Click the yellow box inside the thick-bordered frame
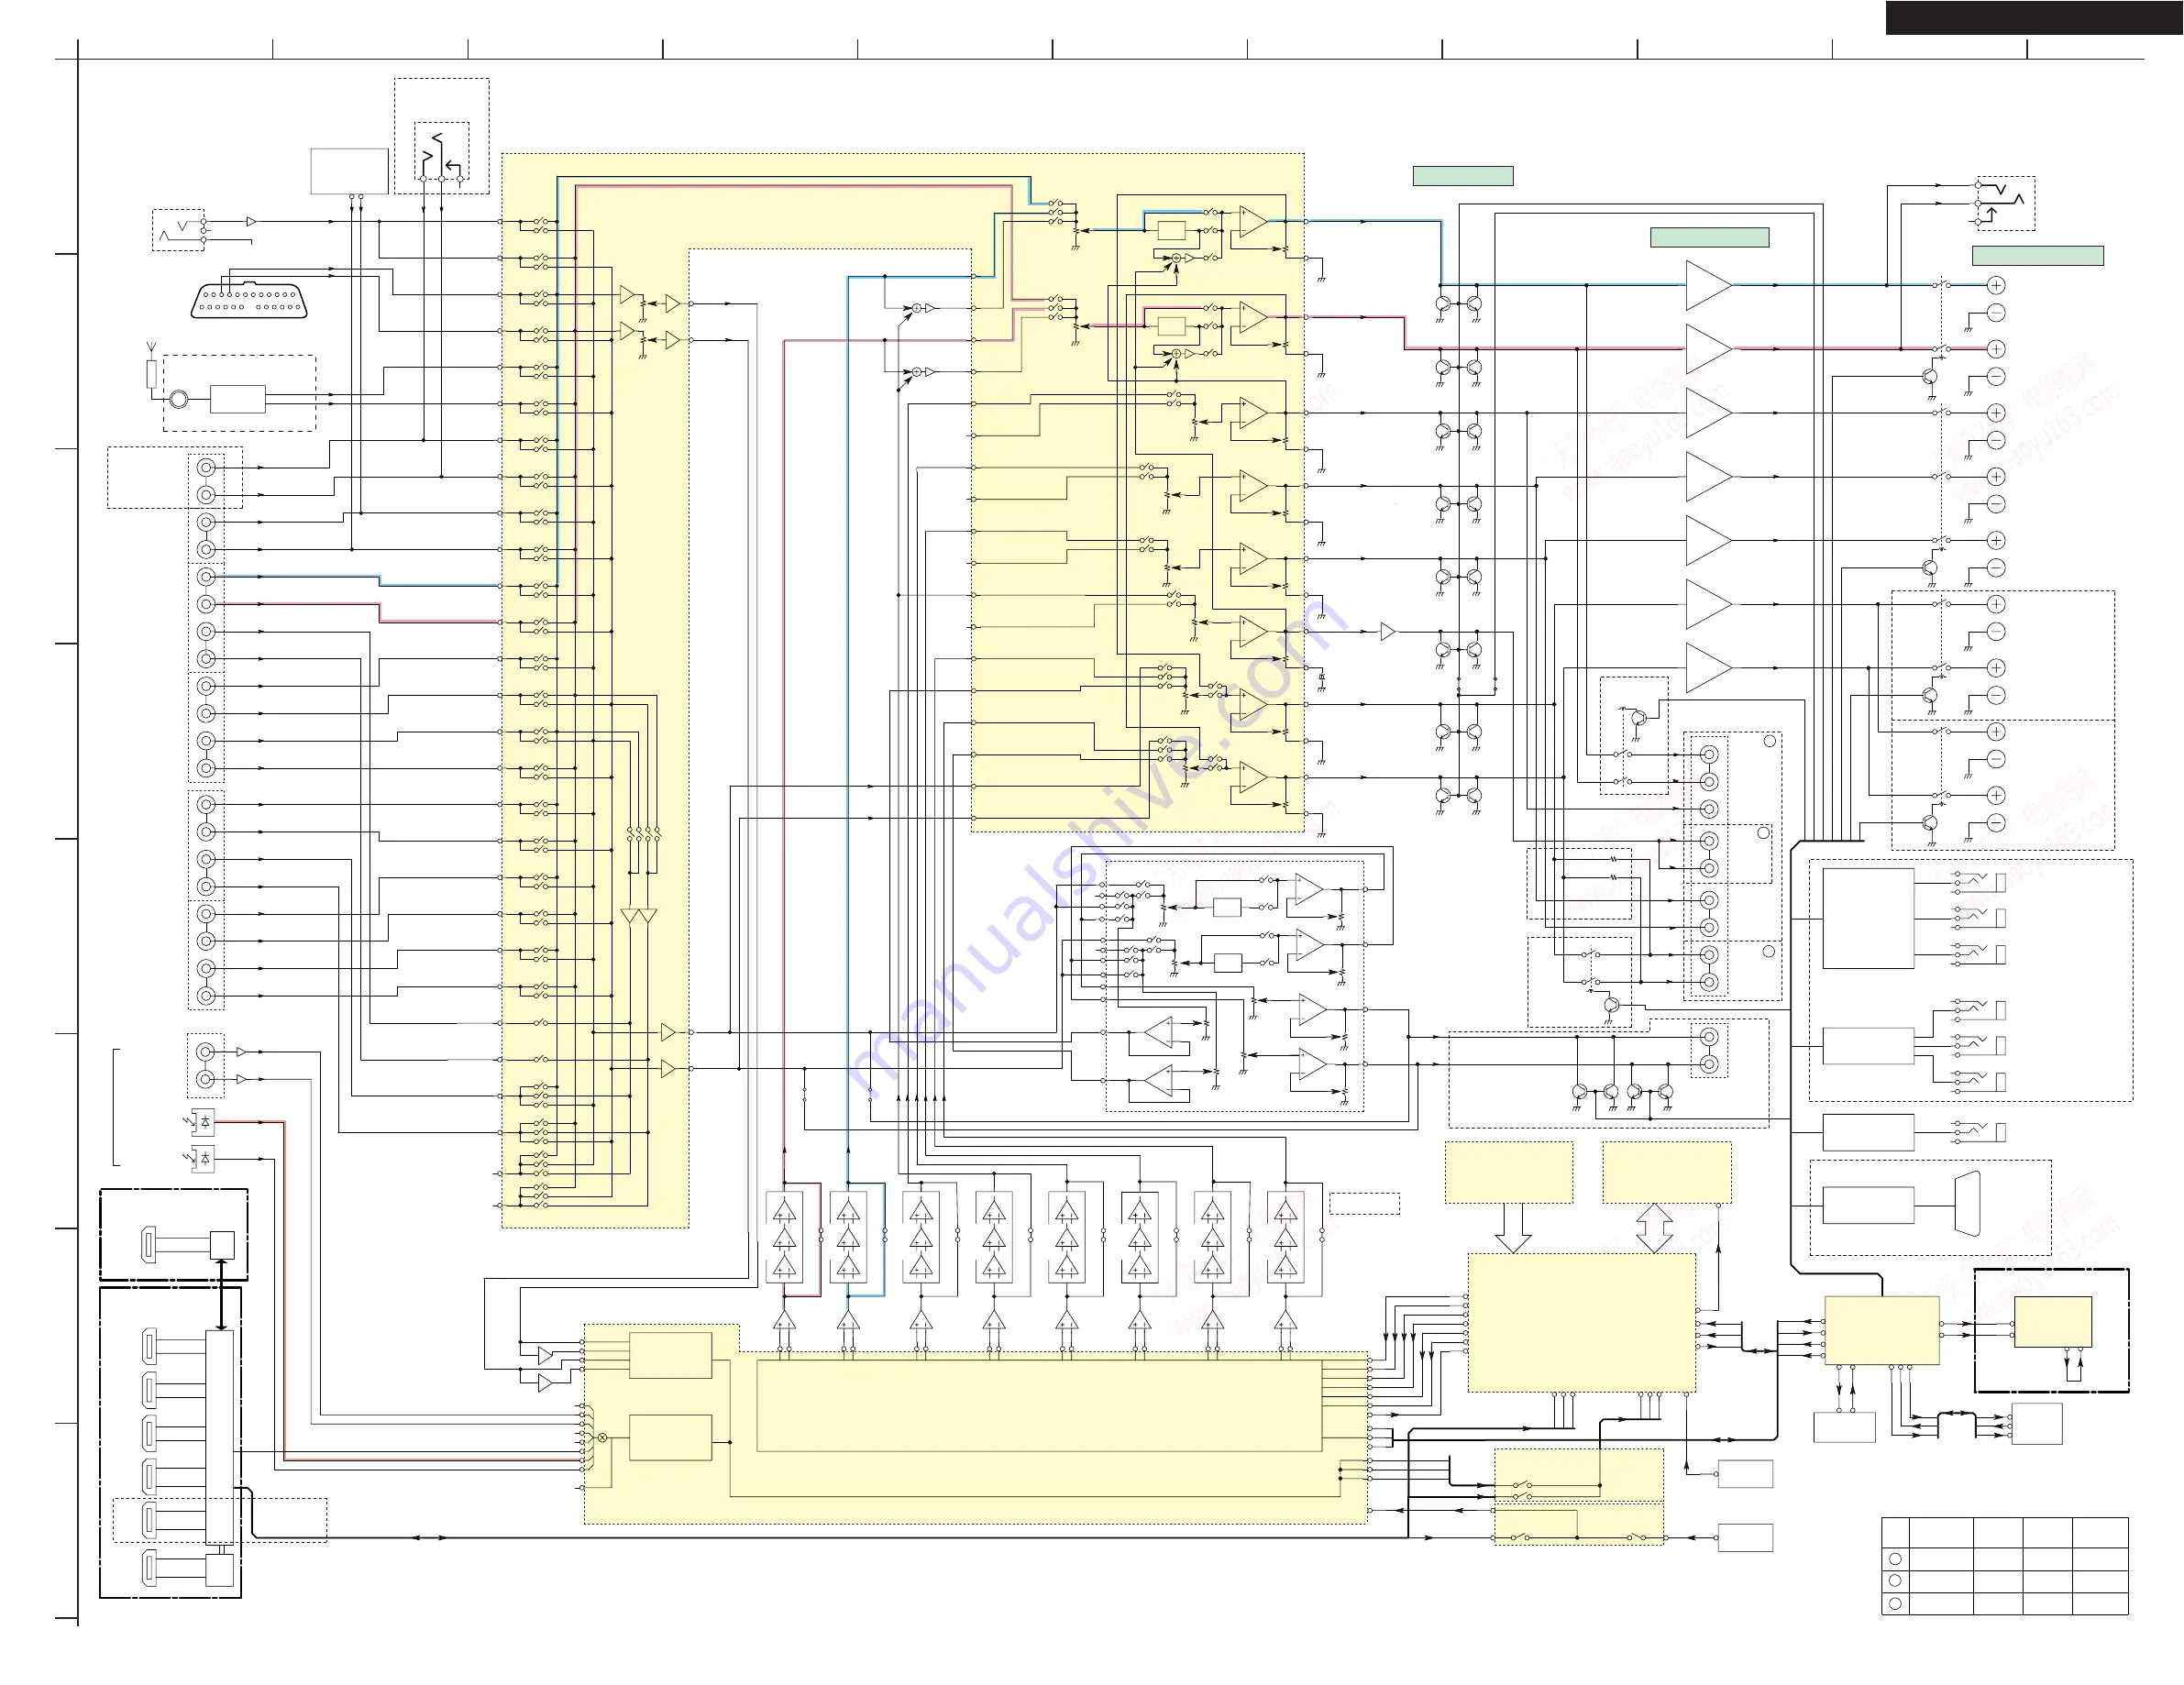This screenshot has height=1685, width=2184. point(2053,1322)
